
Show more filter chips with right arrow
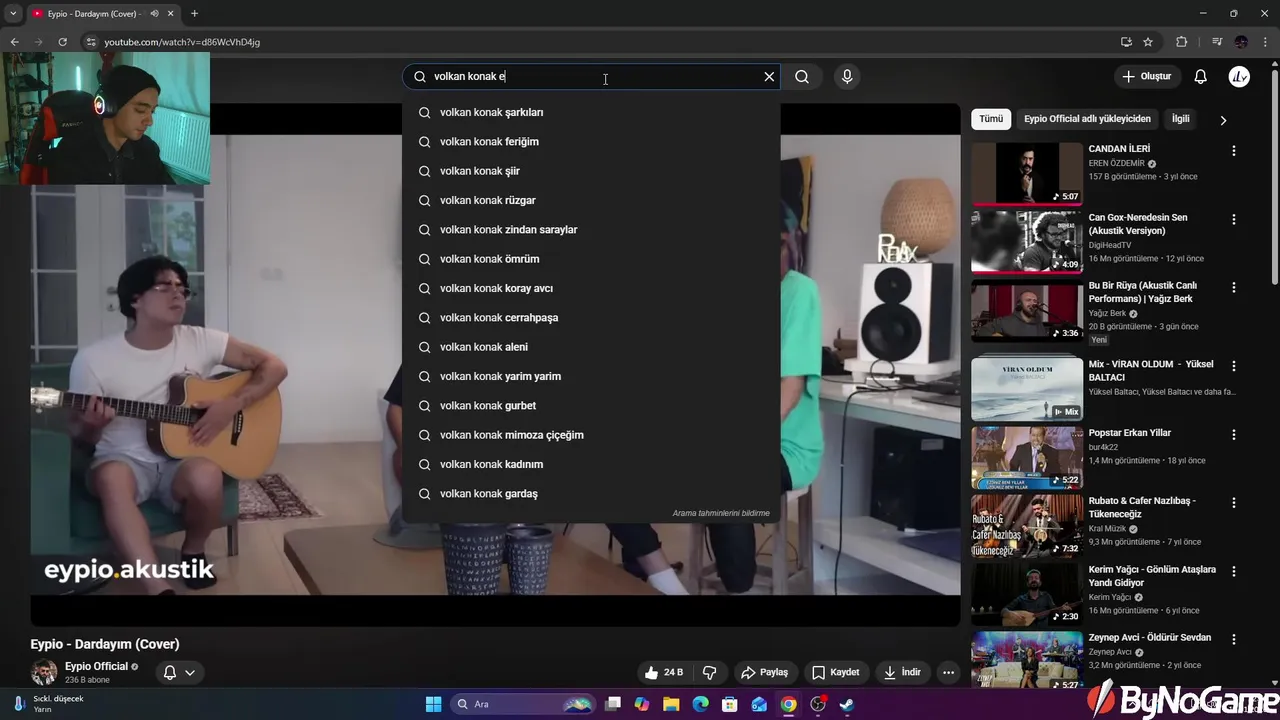pyautogui.click(x=1223, y=120)
